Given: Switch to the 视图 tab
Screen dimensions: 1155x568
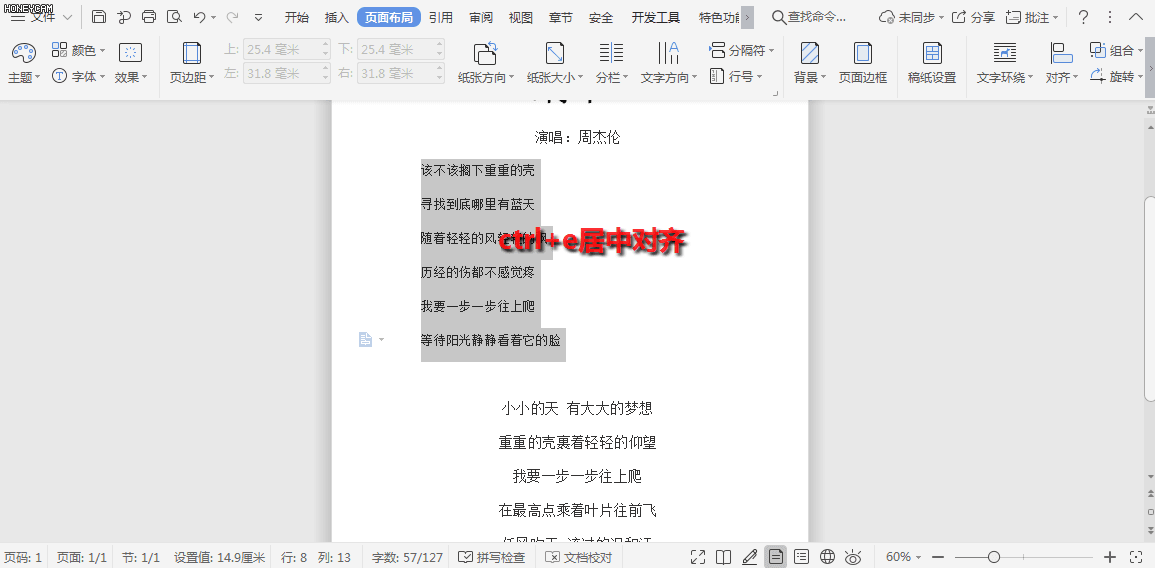Looking at the screenshot, I should (x=521, y=18).
